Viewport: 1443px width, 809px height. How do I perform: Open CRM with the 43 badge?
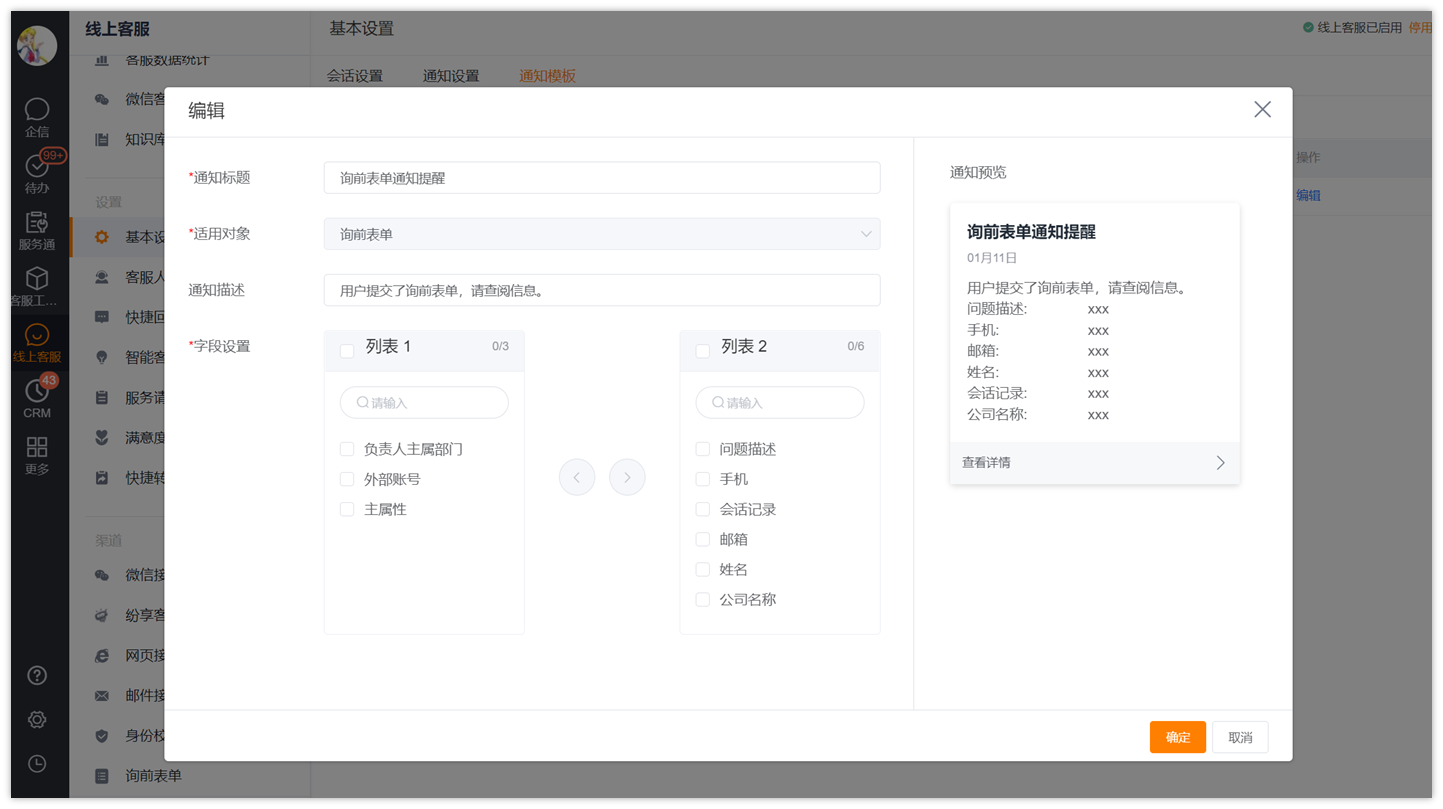pyautogui.click(x=37, y=398)
